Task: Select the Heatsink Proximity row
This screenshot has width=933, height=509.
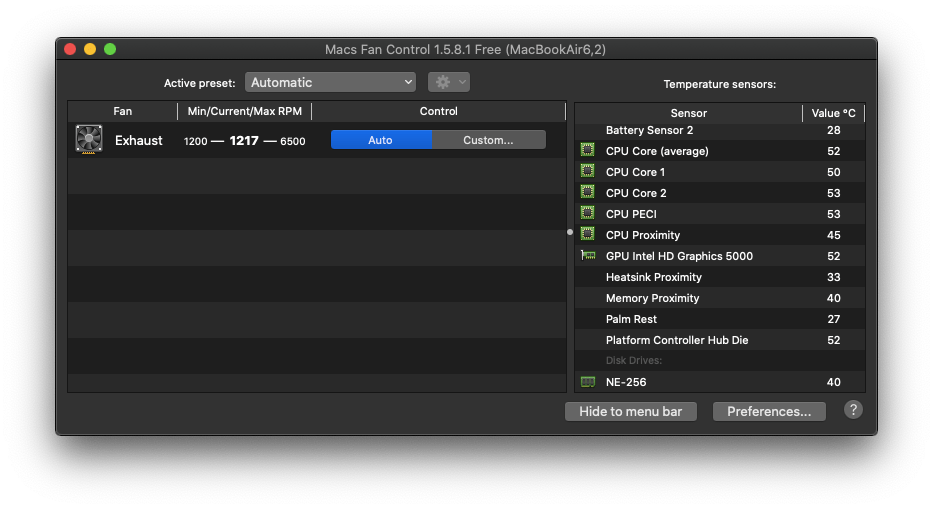Action: pyautogui.click(x=720, y=277)
